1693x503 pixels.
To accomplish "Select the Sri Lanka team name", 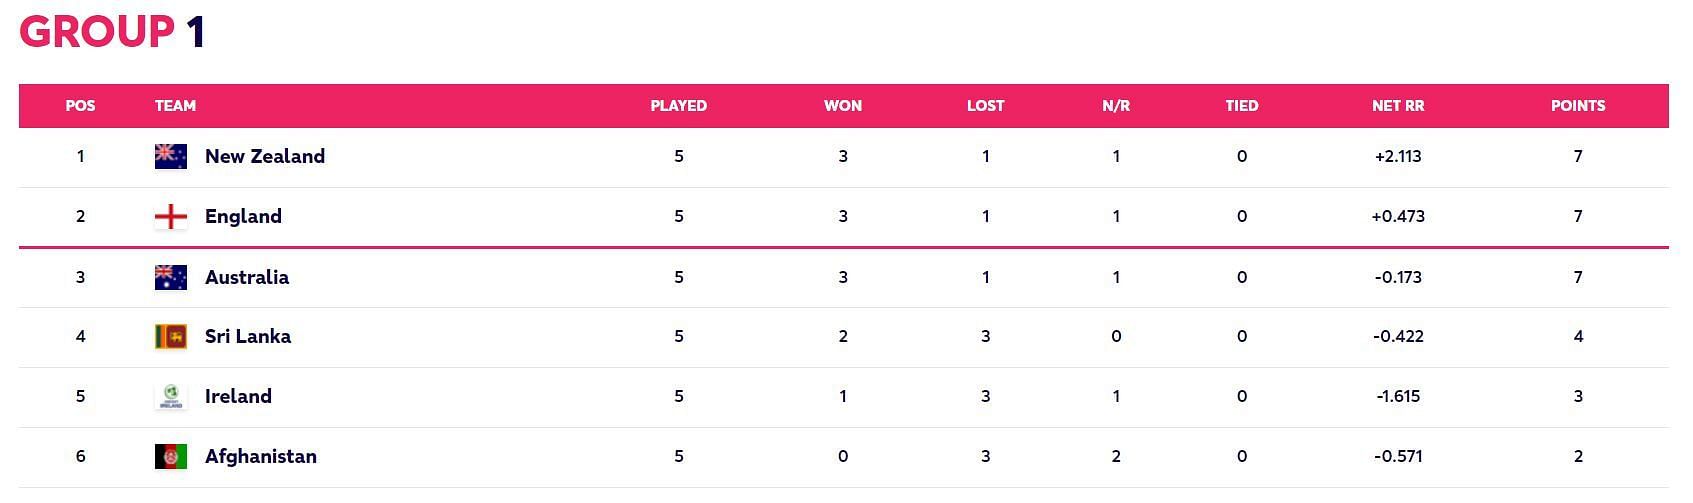I will (x=248, y=336).
